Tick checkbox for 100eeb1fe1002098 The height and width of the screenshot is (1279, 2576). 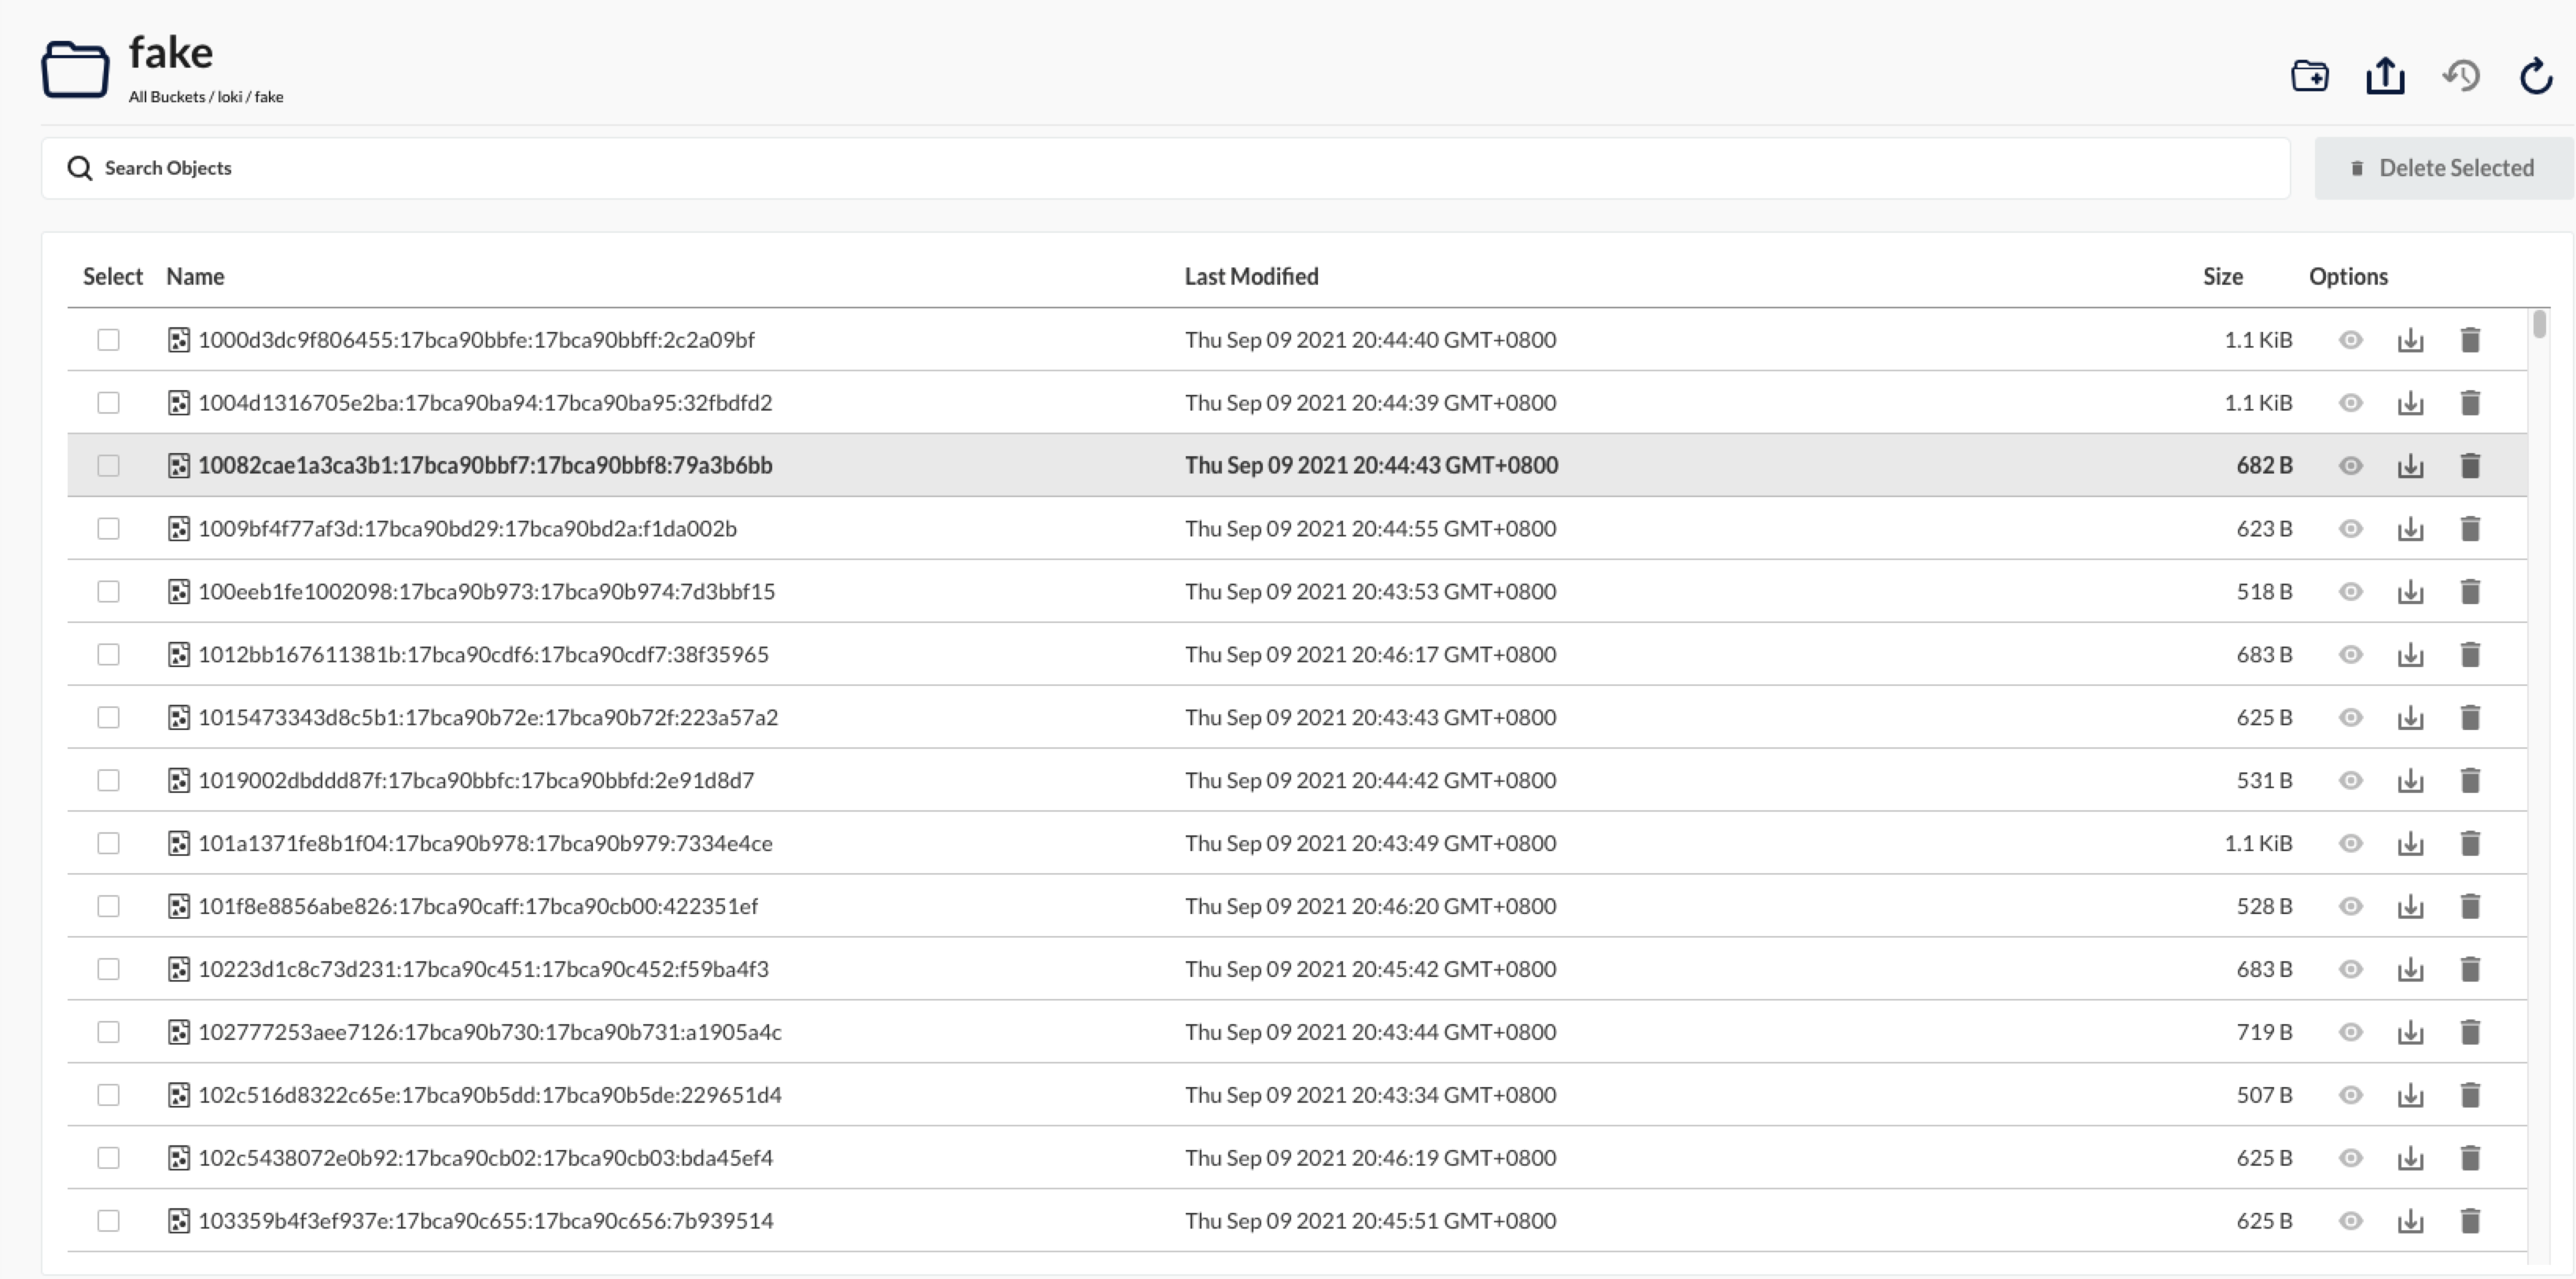[108, 592]
